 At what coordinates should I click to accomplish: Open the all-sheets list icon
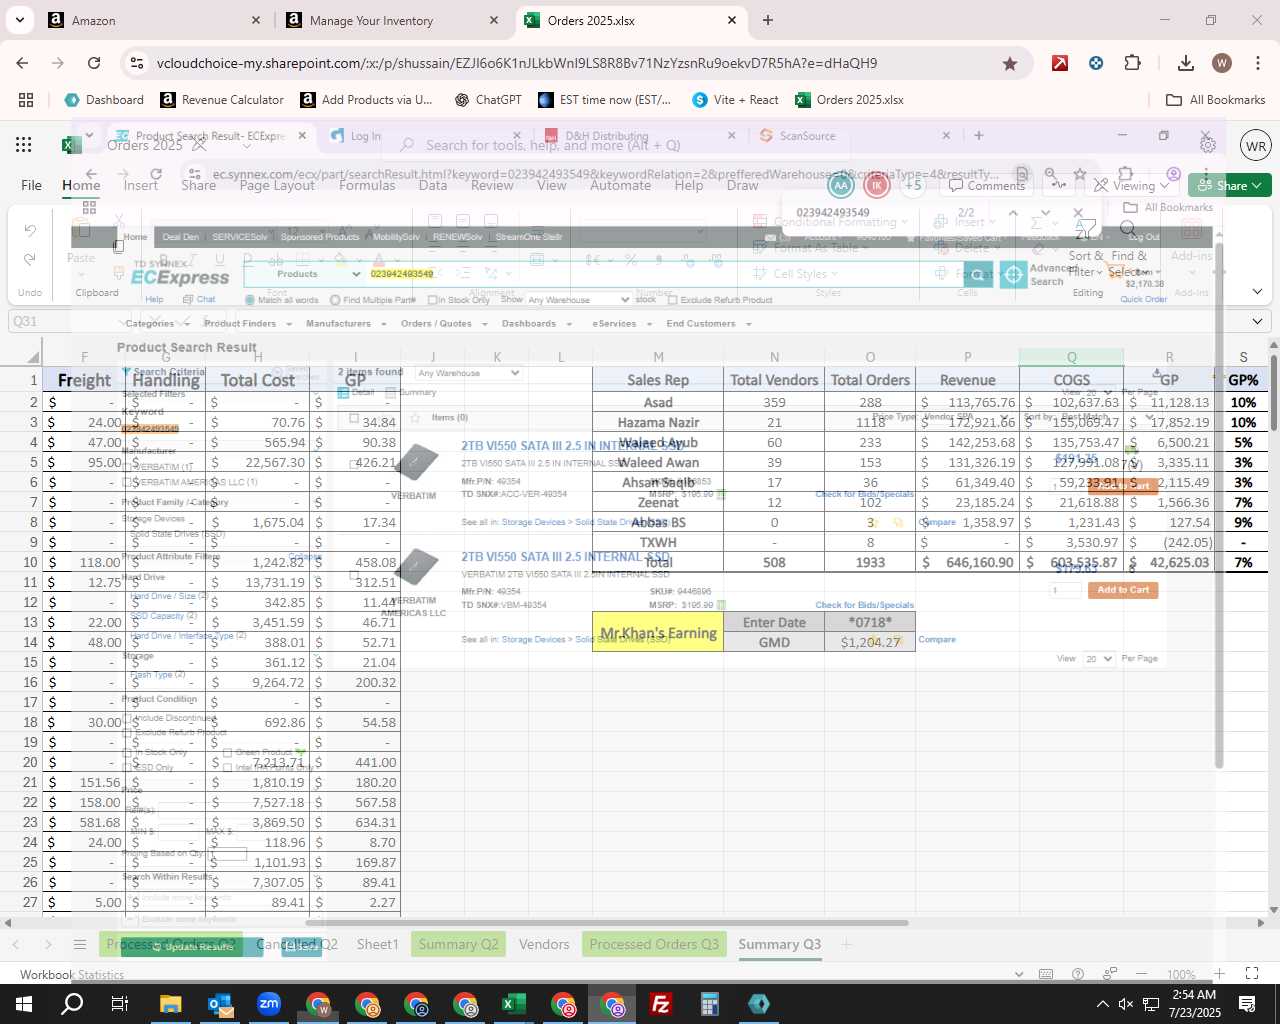80,944
